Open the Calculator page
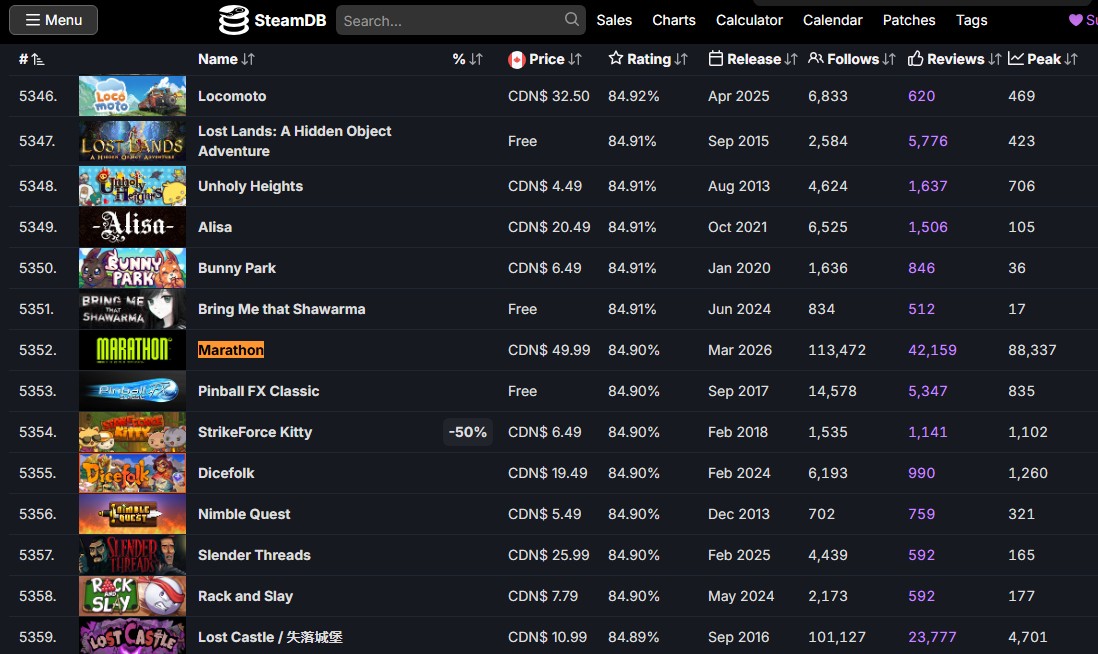Image resolution: width=1098 pixels, height=654 pixels. point(749,20)
